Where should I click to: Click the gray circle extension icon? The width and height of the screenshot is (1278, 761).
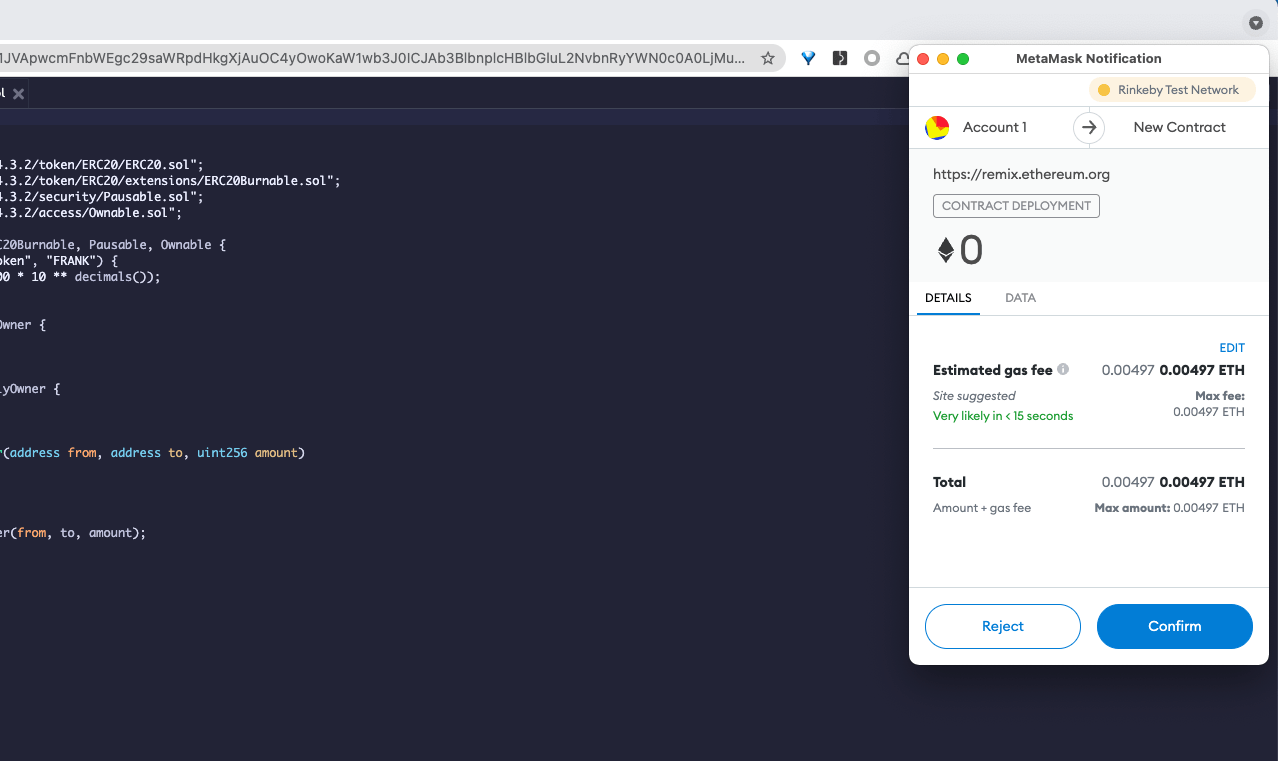click(872, 59)
